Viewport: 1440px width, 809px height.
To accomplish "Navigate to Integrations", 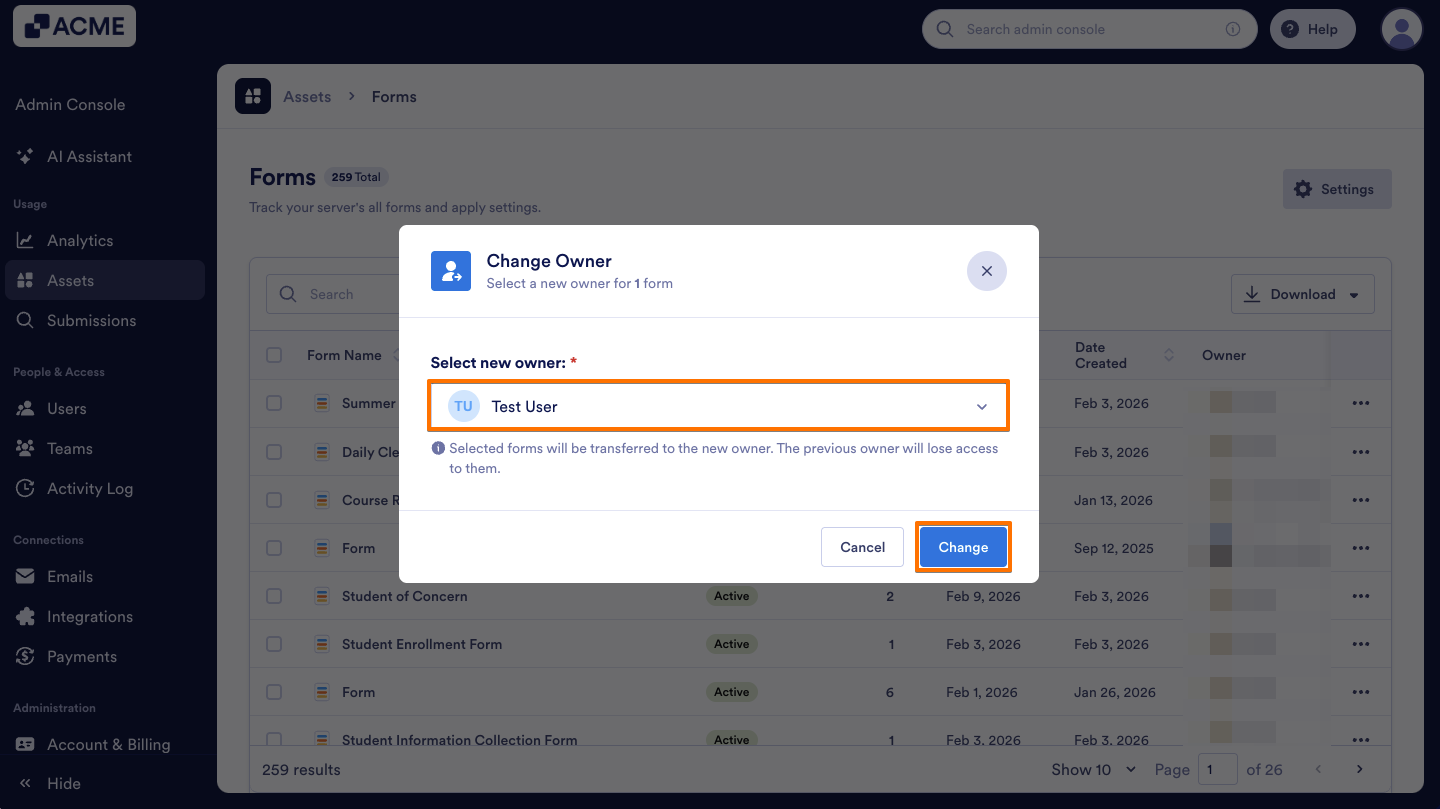I will tap(89, 616).
